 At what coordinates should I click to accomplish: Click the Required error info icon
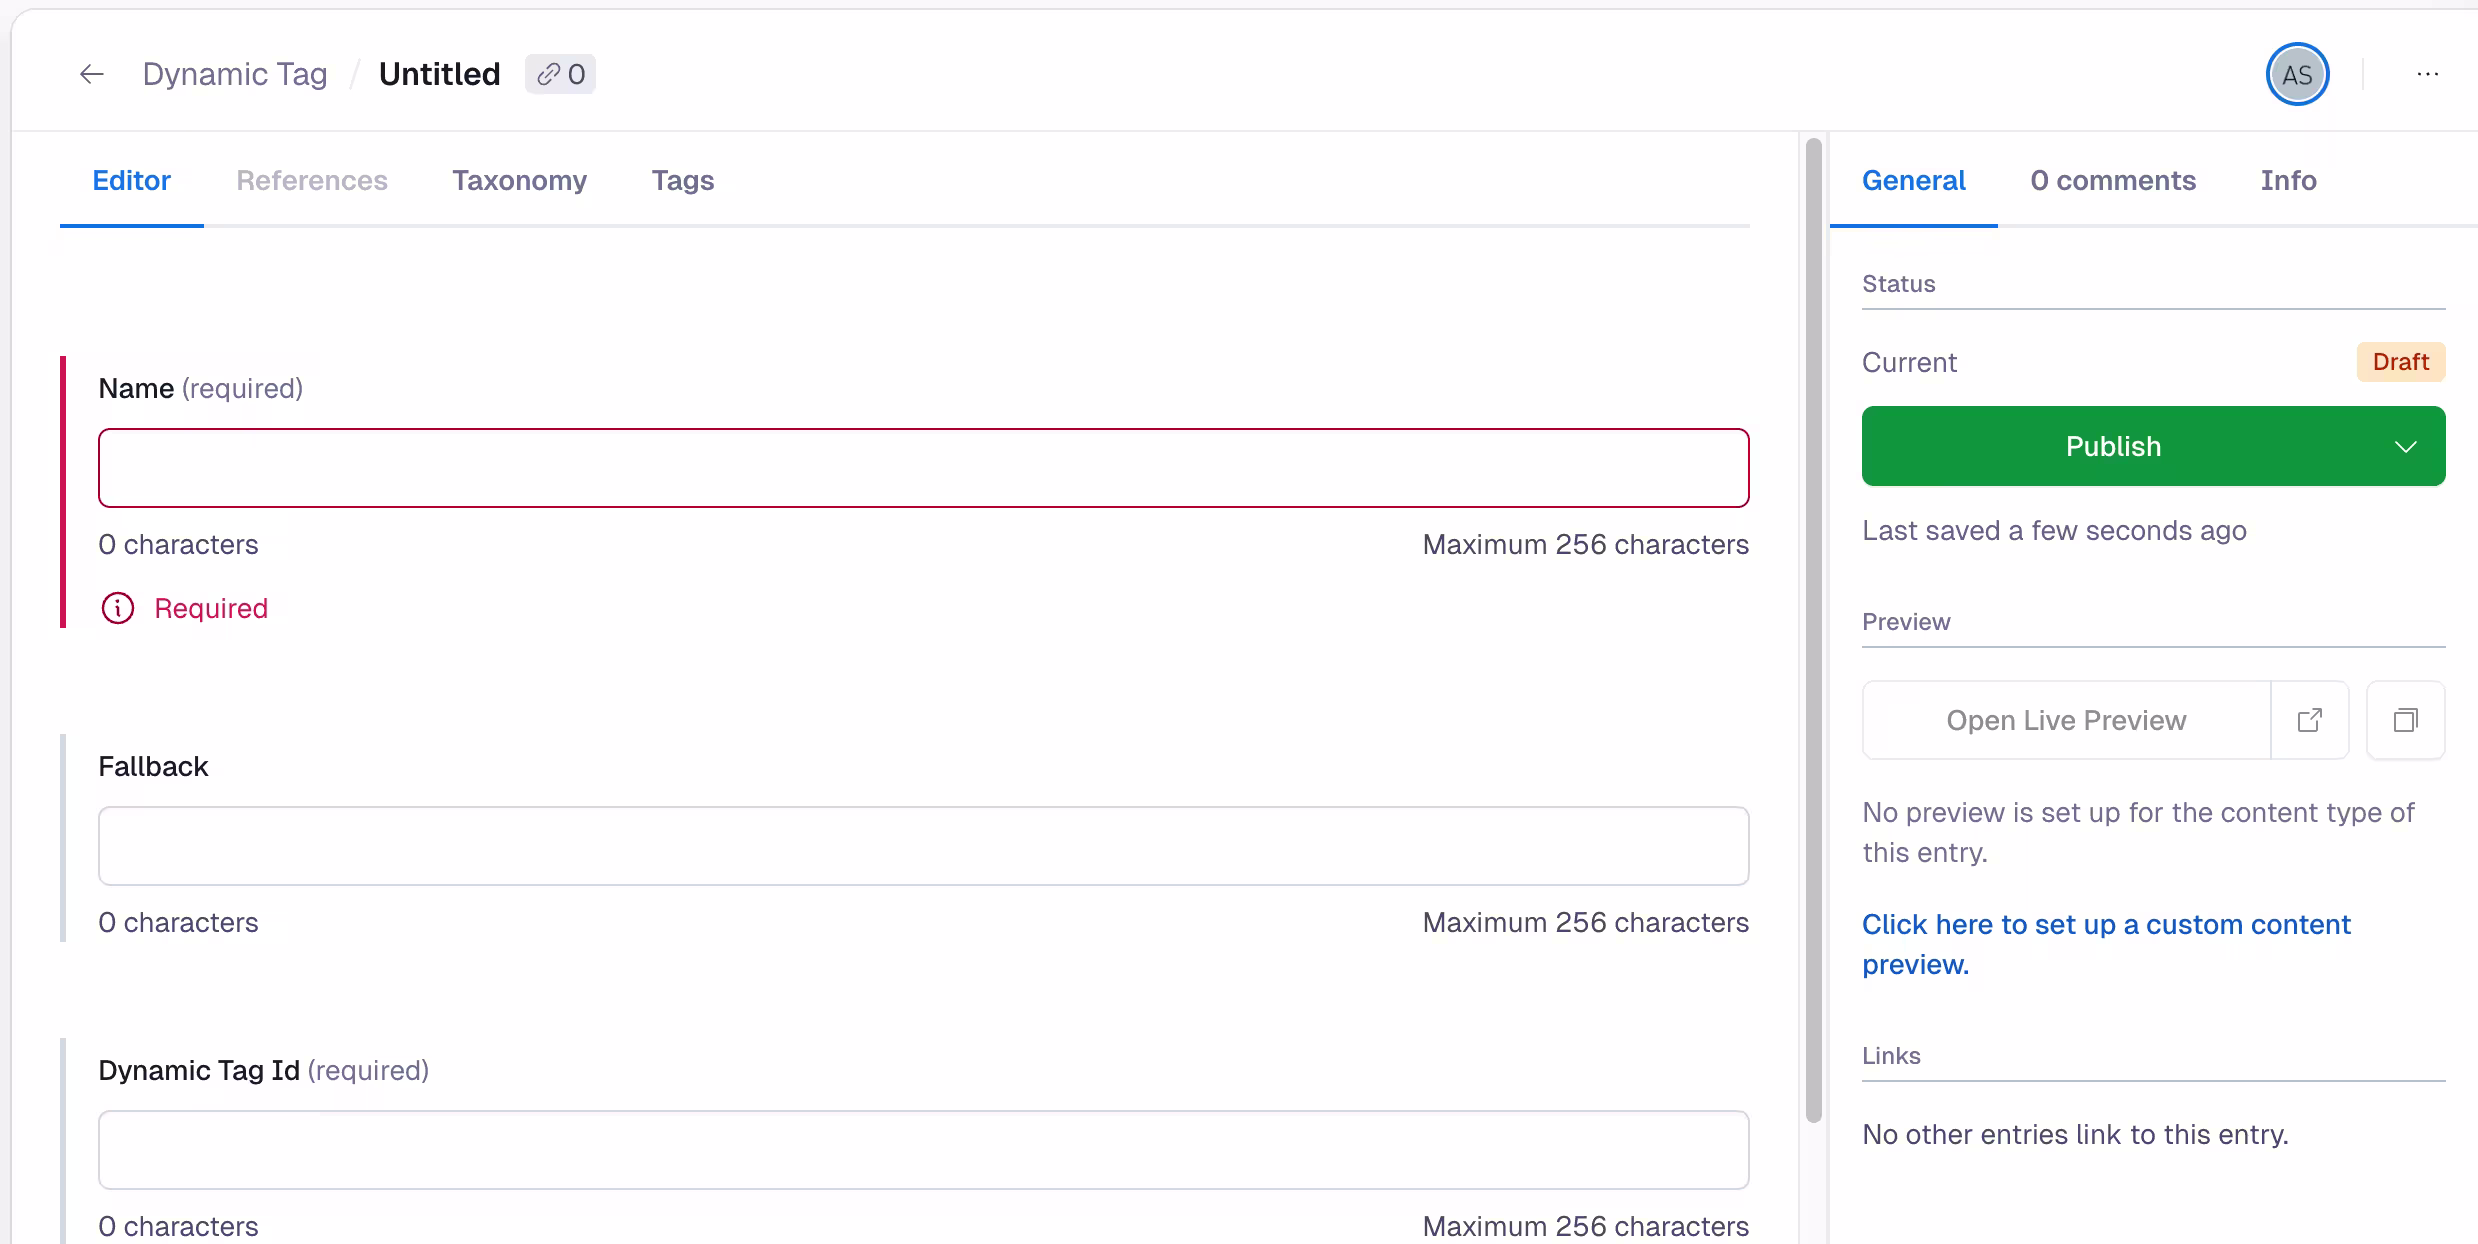[x=118, y=608]
